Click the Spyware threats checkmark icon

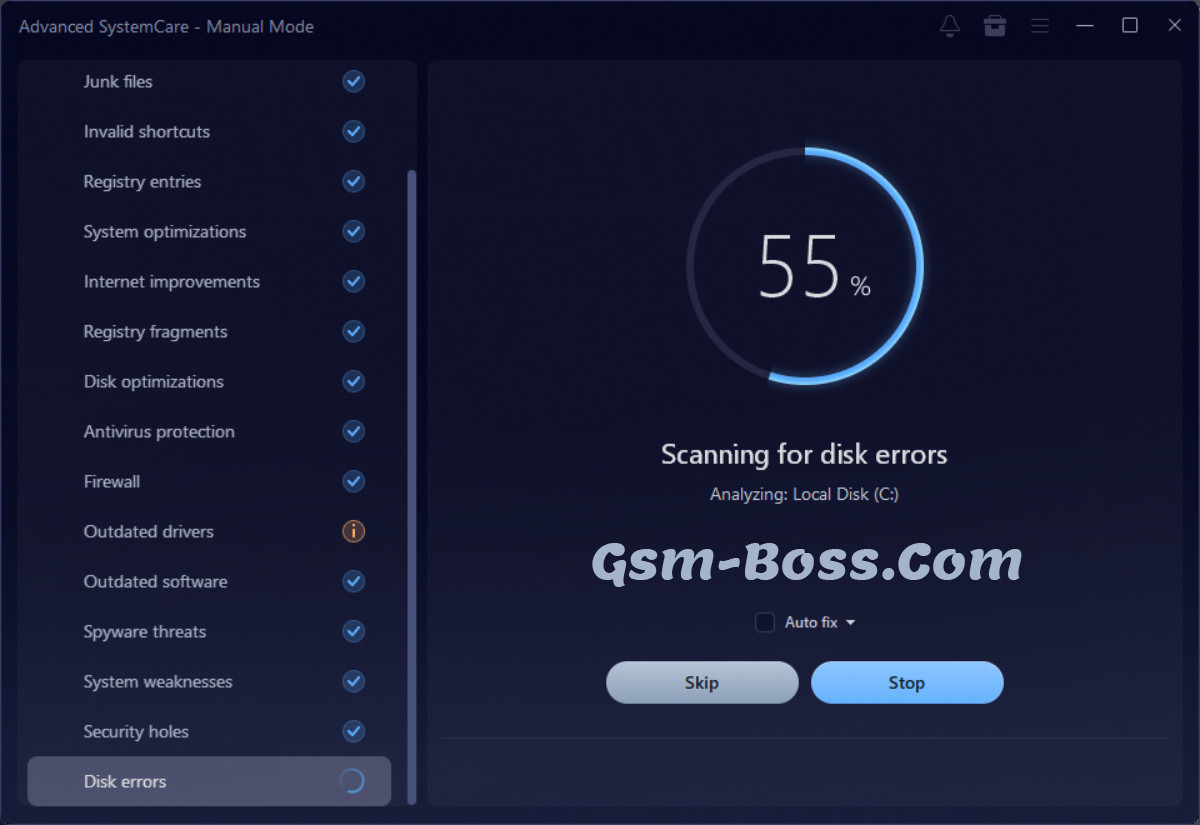tap(354, 631)
